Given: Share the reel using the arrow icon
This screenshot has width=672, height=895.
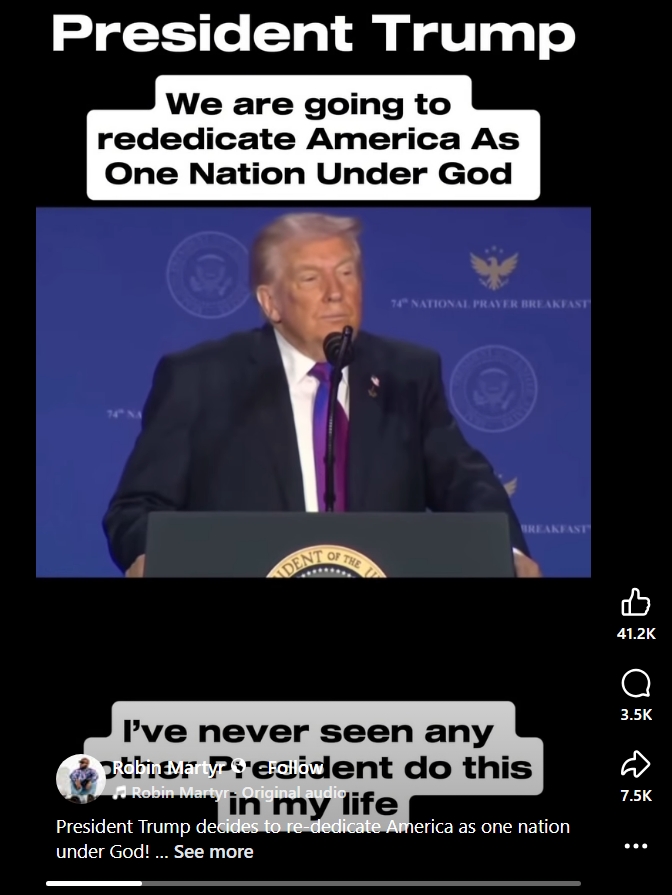Looking at the screenshot, I should (x=635, y=764).
